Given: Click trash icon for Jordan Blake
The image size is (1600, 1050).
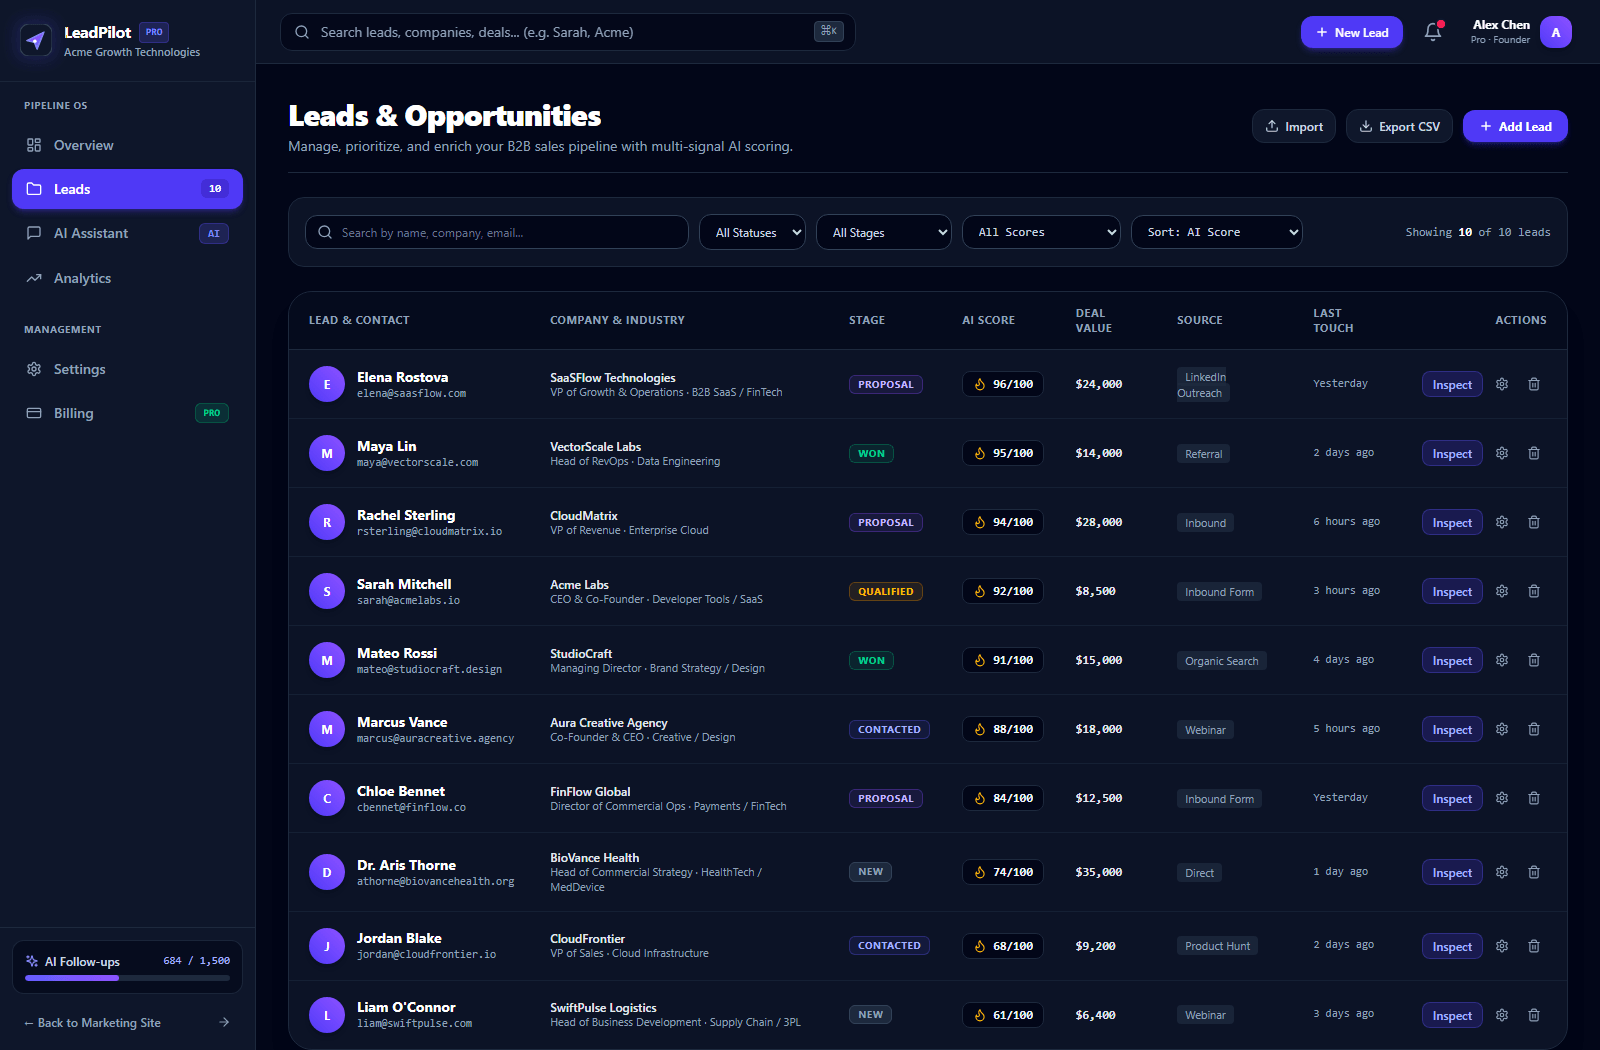Looking at the screenshot, I should click(1534, 946).
